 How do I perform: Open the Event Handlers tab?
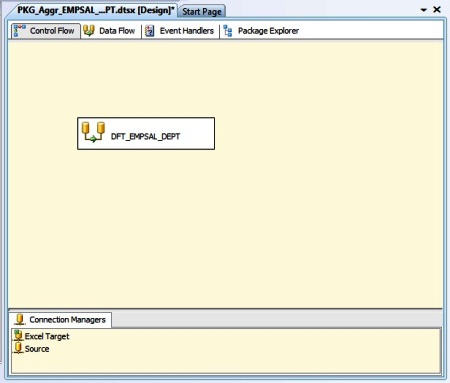point(180,31)
